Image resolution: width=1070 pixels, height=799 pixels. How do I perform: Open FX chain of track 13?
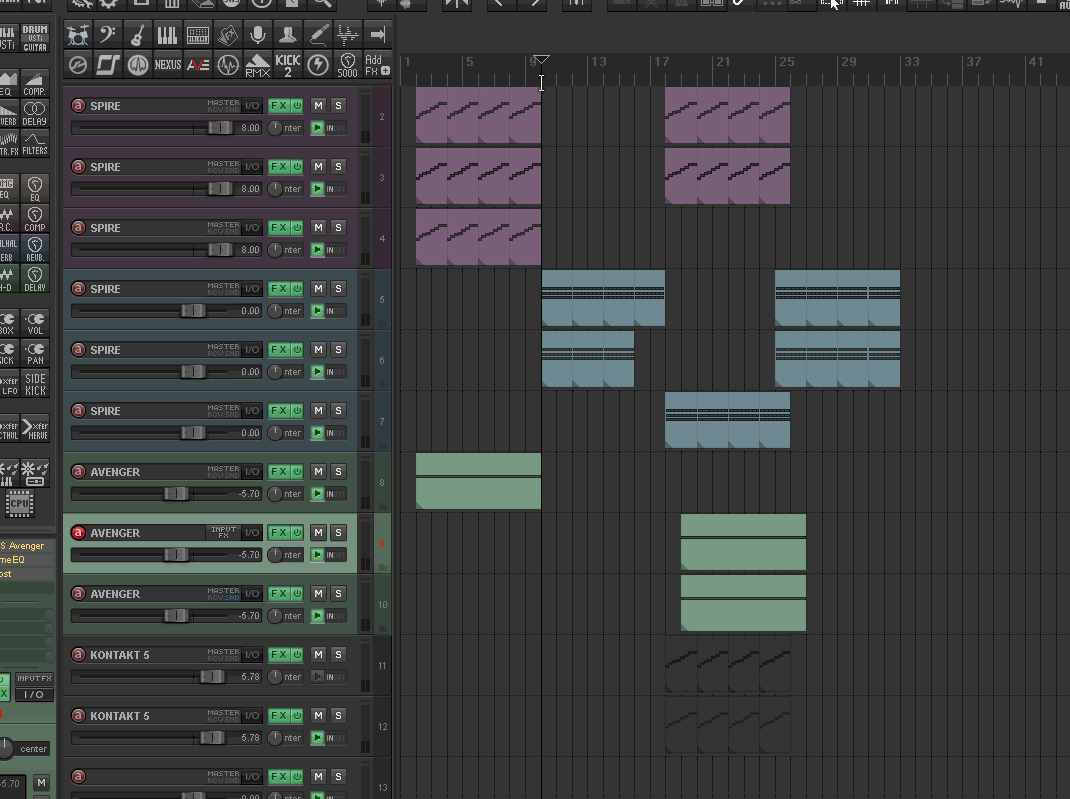[279, 776]
